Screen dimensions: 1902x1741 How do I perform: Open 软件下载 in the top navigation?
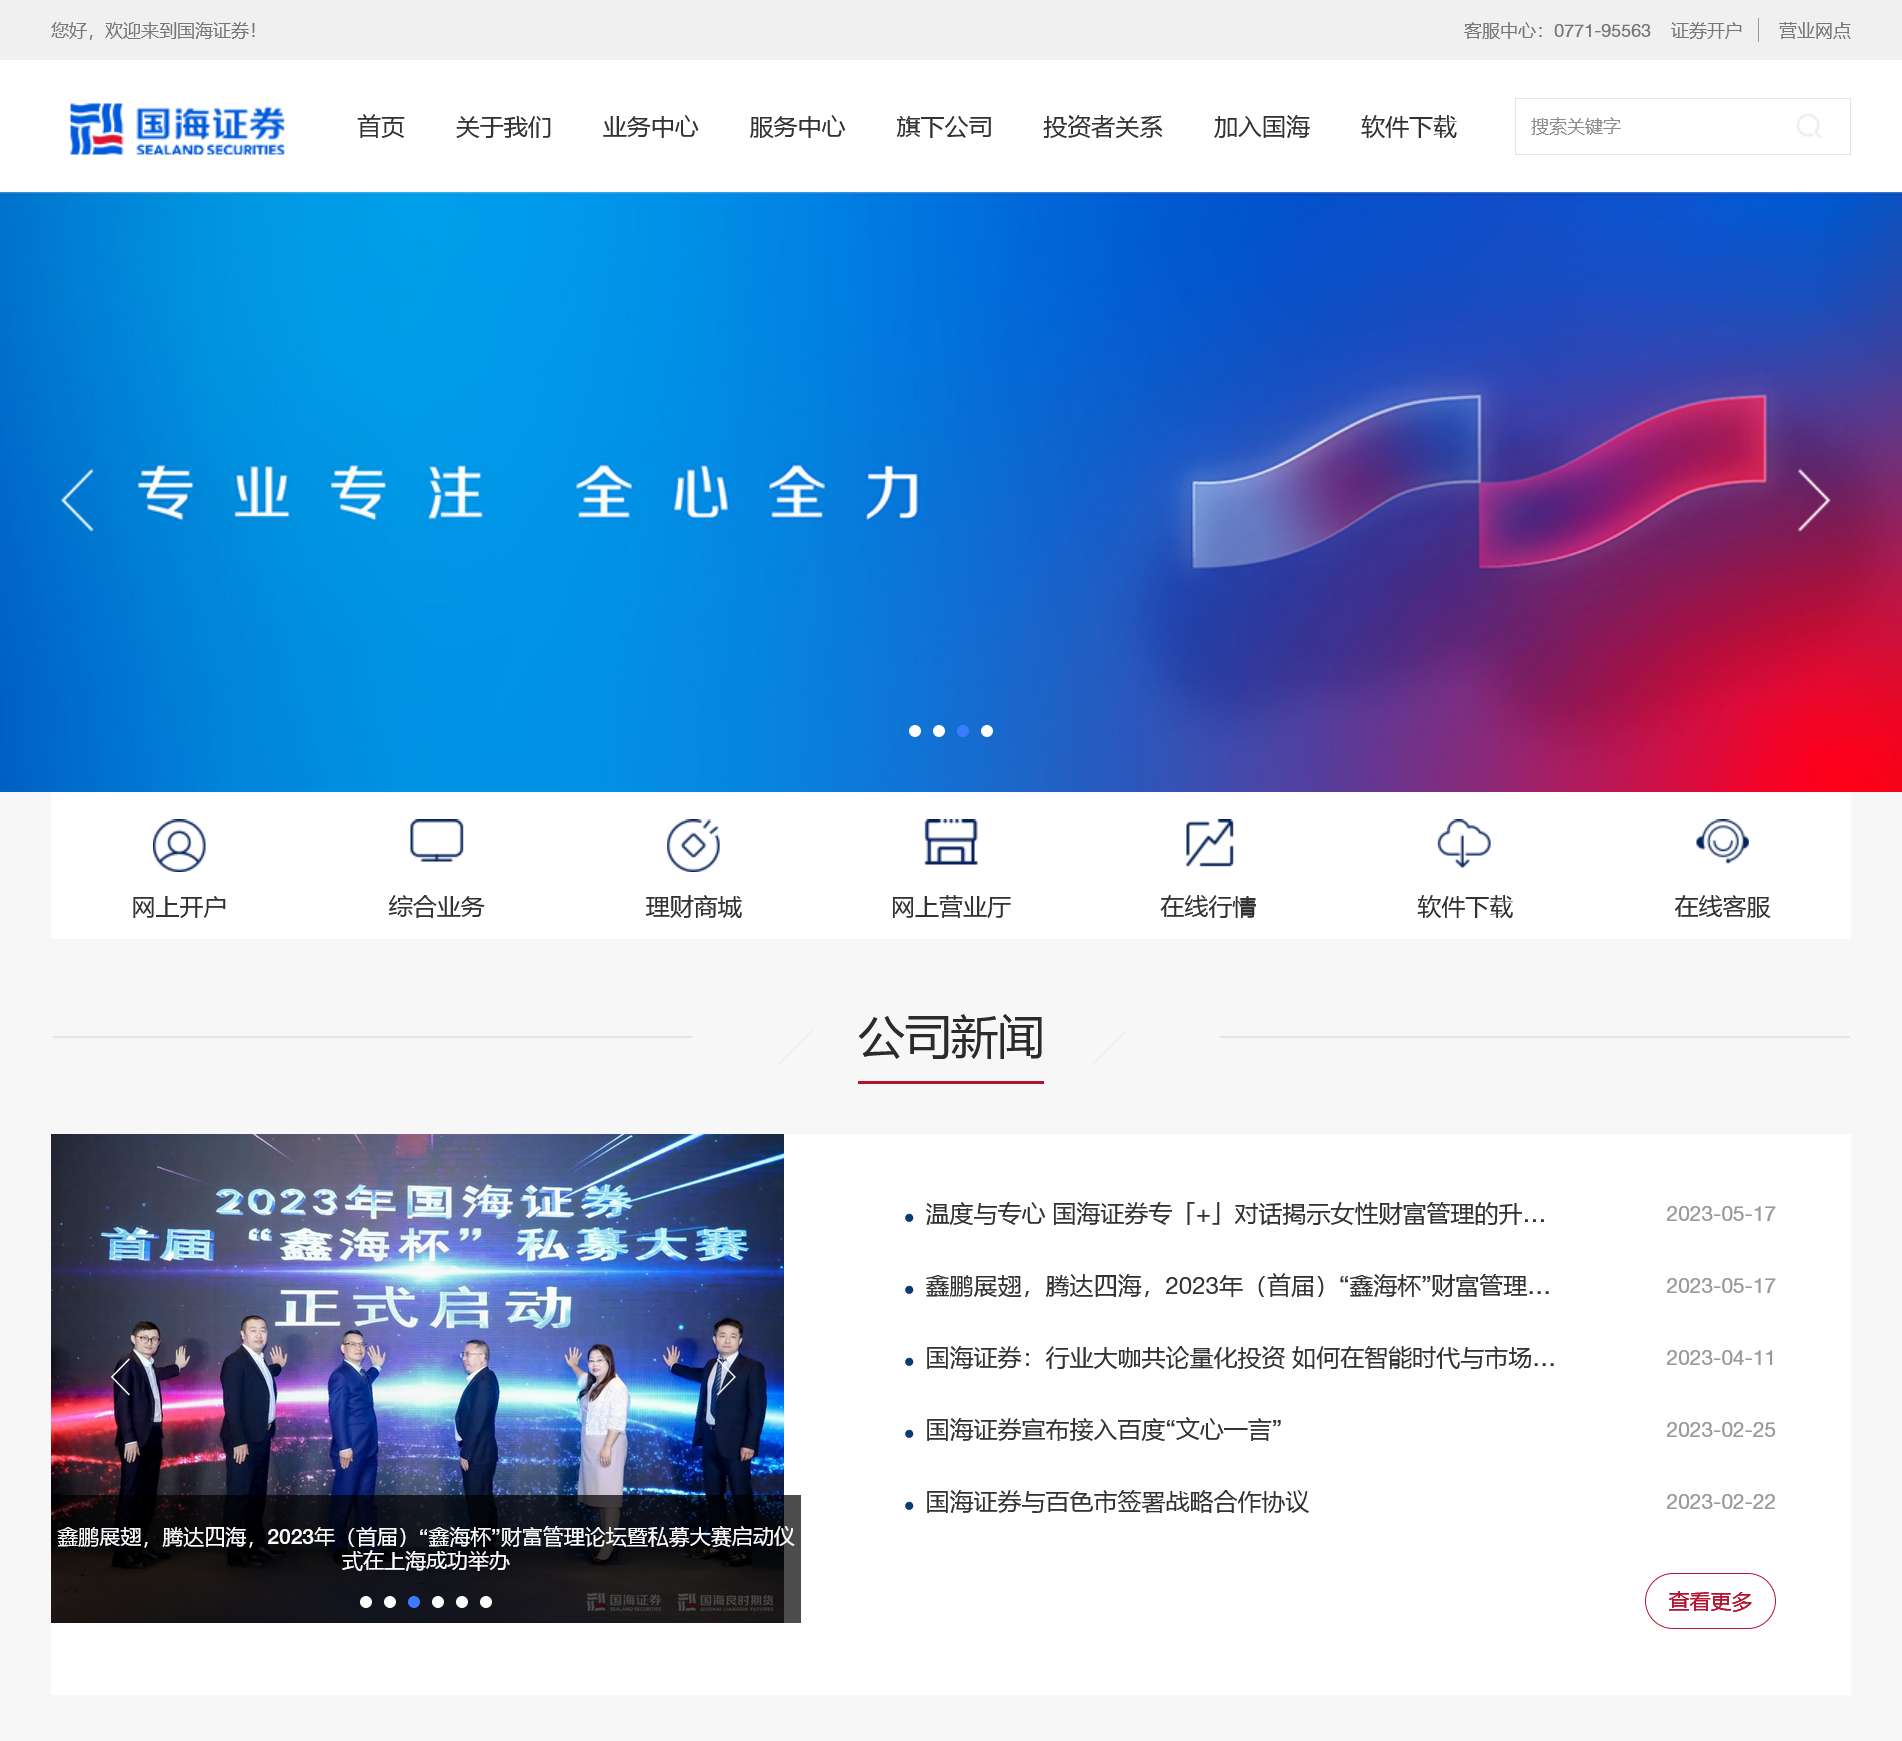(x=1409, y=127)
